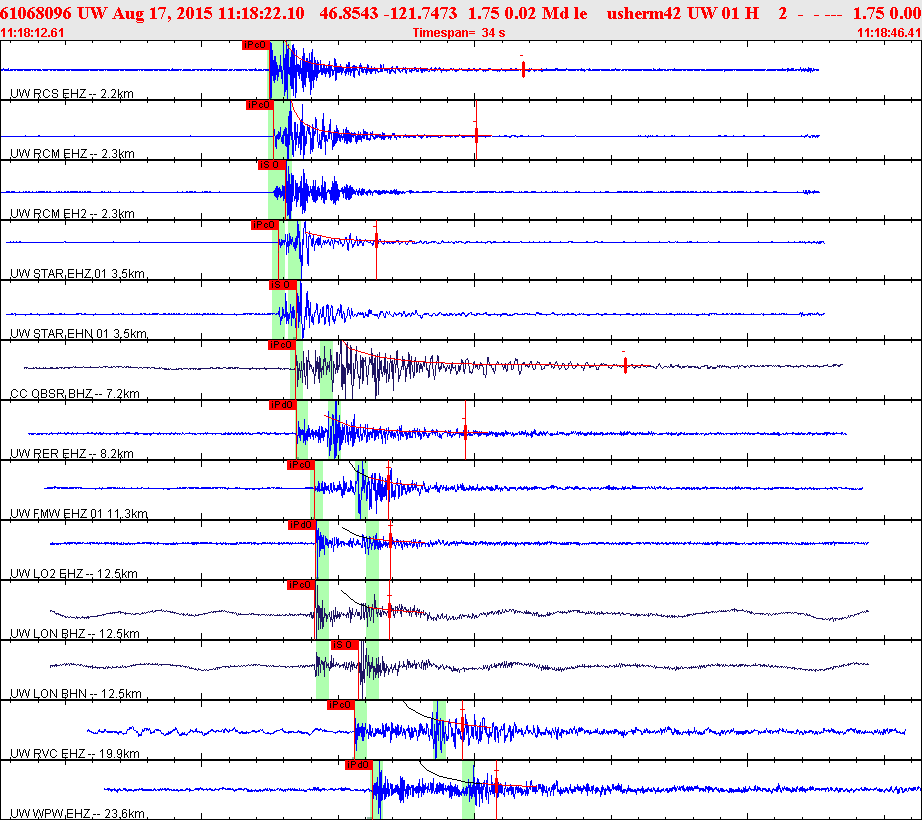Select the UW WPW EHZ 23.6km label
Image resolution: width=922 pixels, height=820 pixels.
(77, 813)
